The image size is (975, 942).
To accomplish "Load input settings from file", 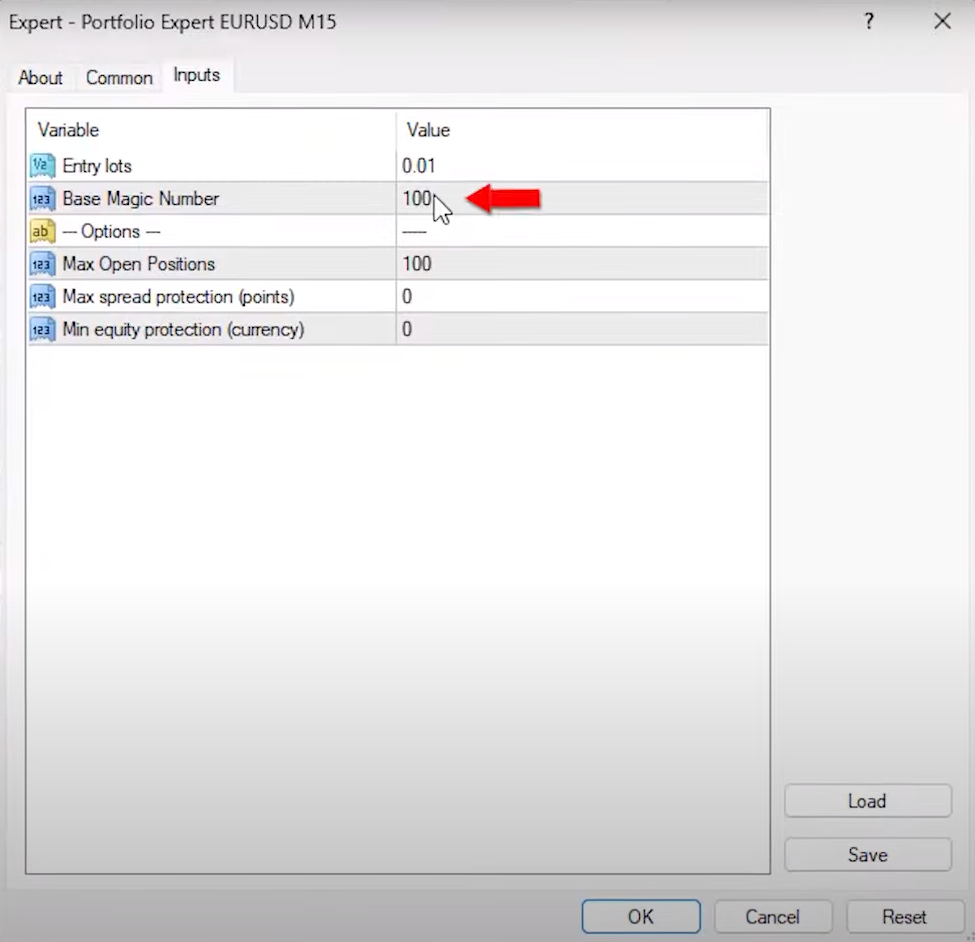I will pos(867,801).
